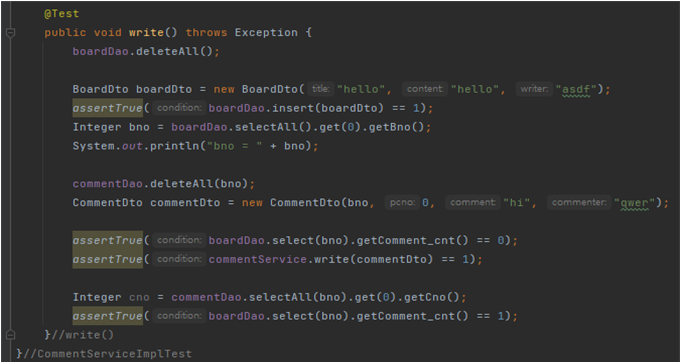Image resolution: width=682 pixels, height=362 pixels.
Task: Click the public keyword
Action: pos(65,33)
